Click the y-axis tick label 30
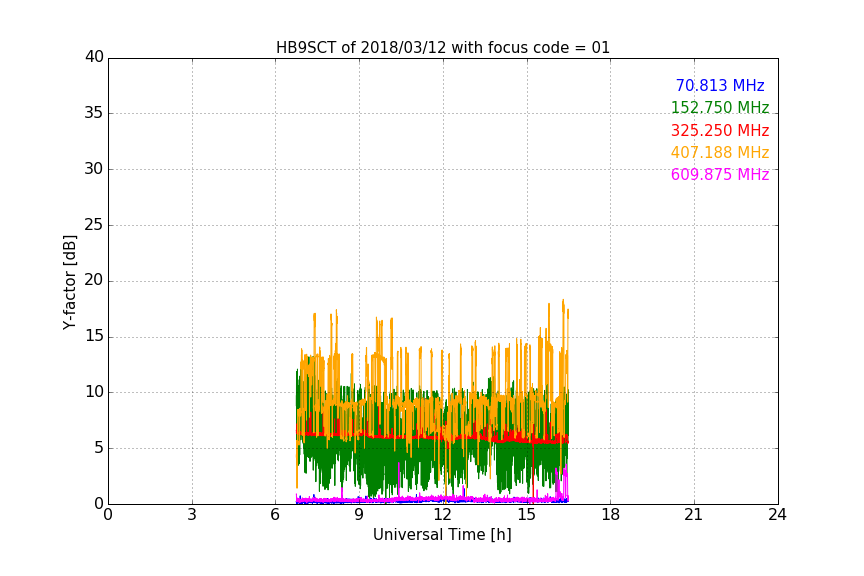The height and width of the screenshot is (576, 864). click(94, 169)
